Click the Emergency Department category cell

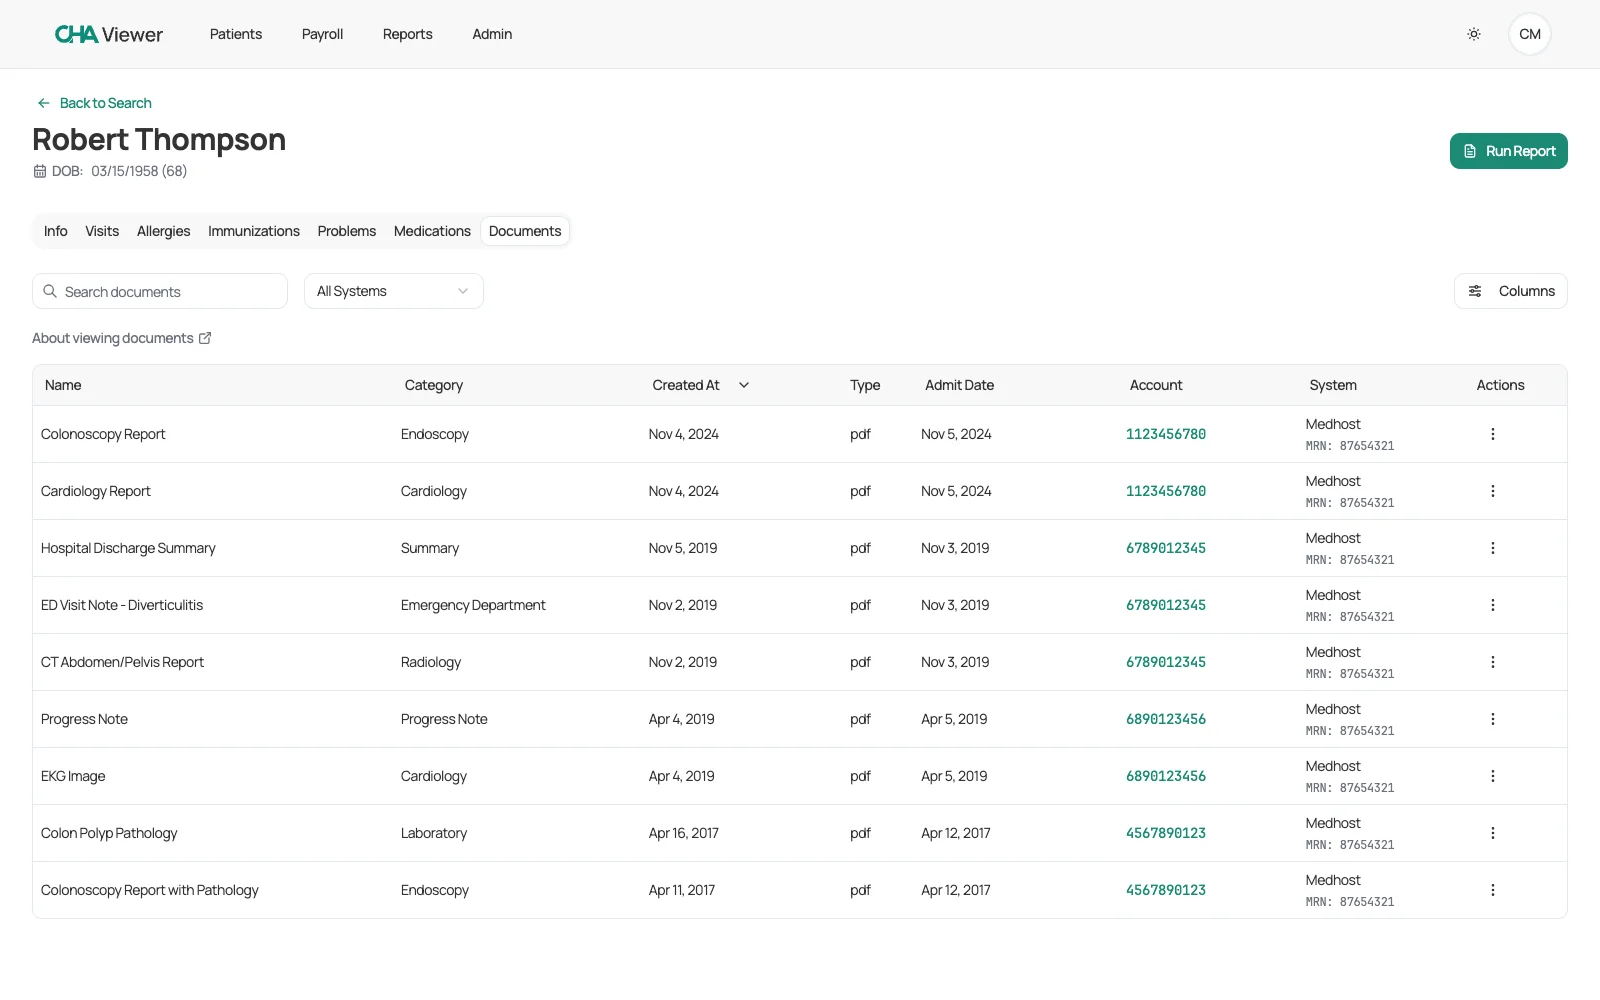(x=473, y=605)
